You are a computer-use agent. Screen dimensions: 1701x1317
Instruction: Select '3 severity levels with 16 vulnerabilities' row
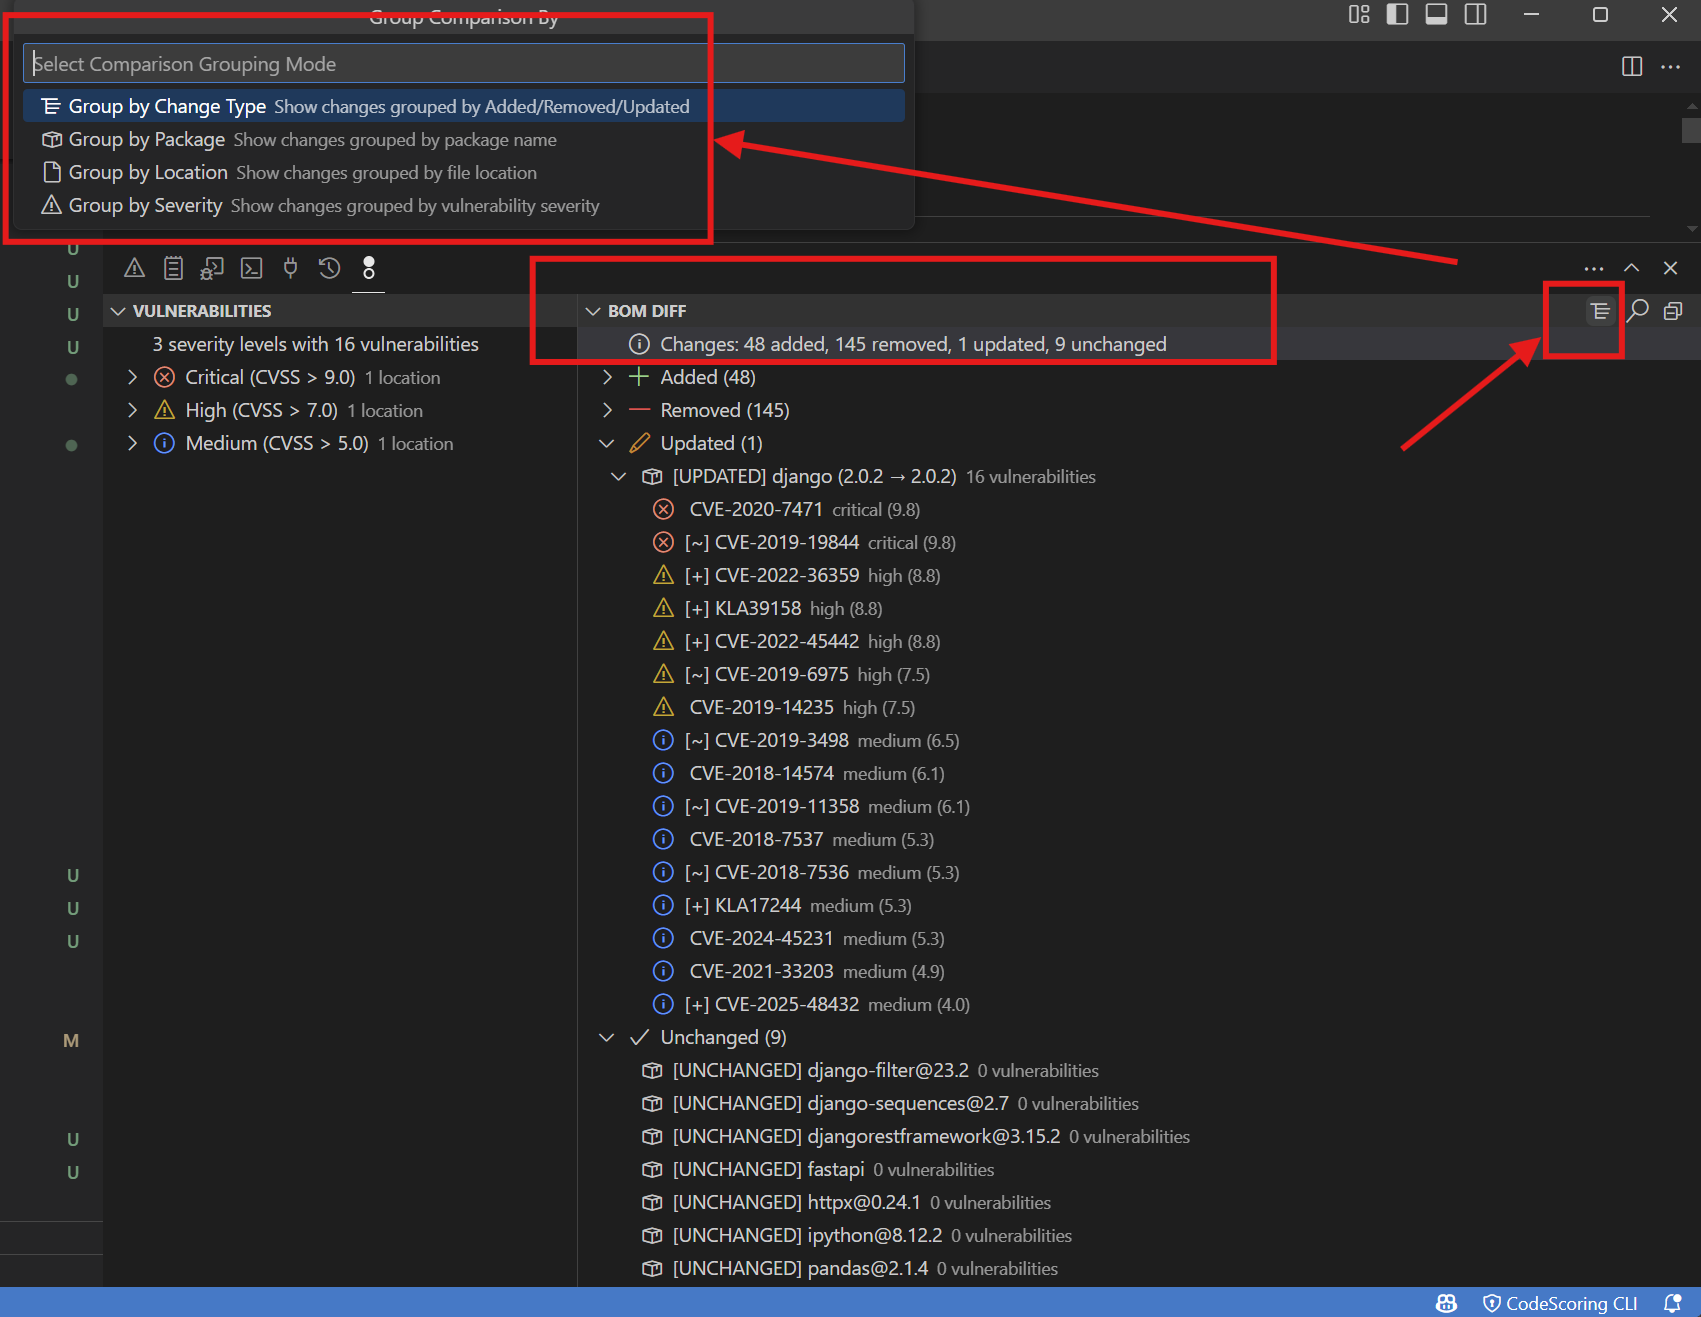[x=340, y=344]
